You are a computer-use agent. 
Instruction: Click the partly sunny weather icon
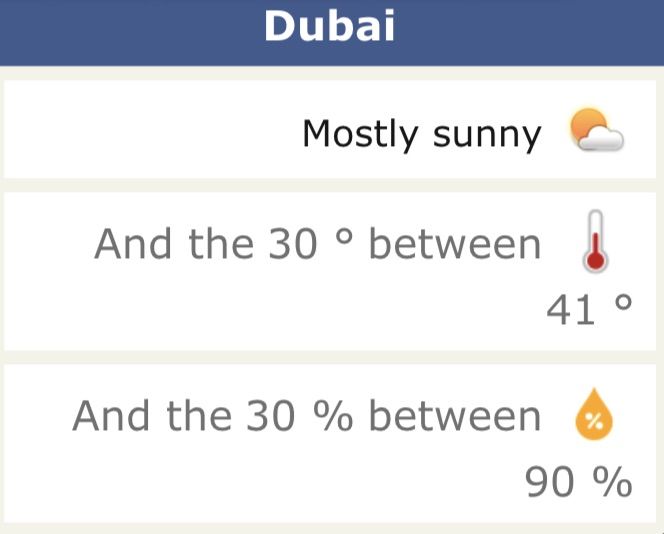click(x=596, y=130)
